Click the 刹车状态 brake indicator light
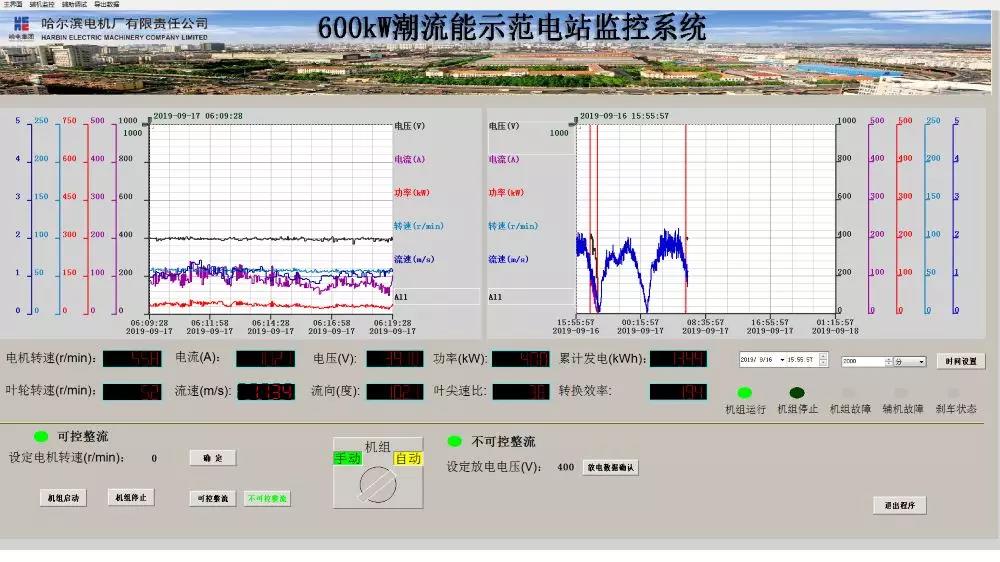Viewport: 1000px width, 562px height. click(953, 393)
